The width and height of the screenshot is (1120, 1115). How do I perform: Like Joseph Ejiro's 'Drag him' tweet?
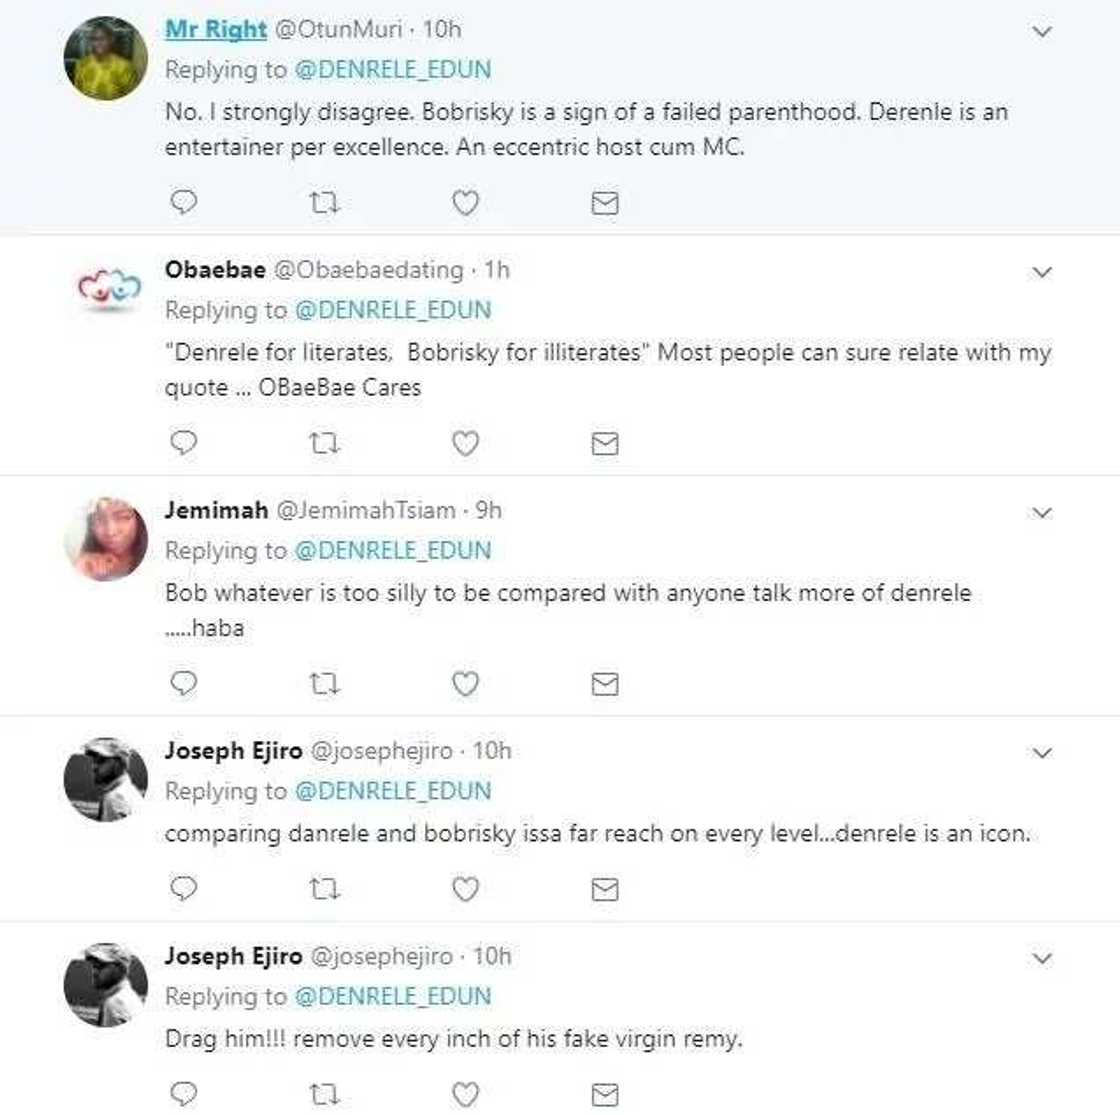coord(465,1094)
